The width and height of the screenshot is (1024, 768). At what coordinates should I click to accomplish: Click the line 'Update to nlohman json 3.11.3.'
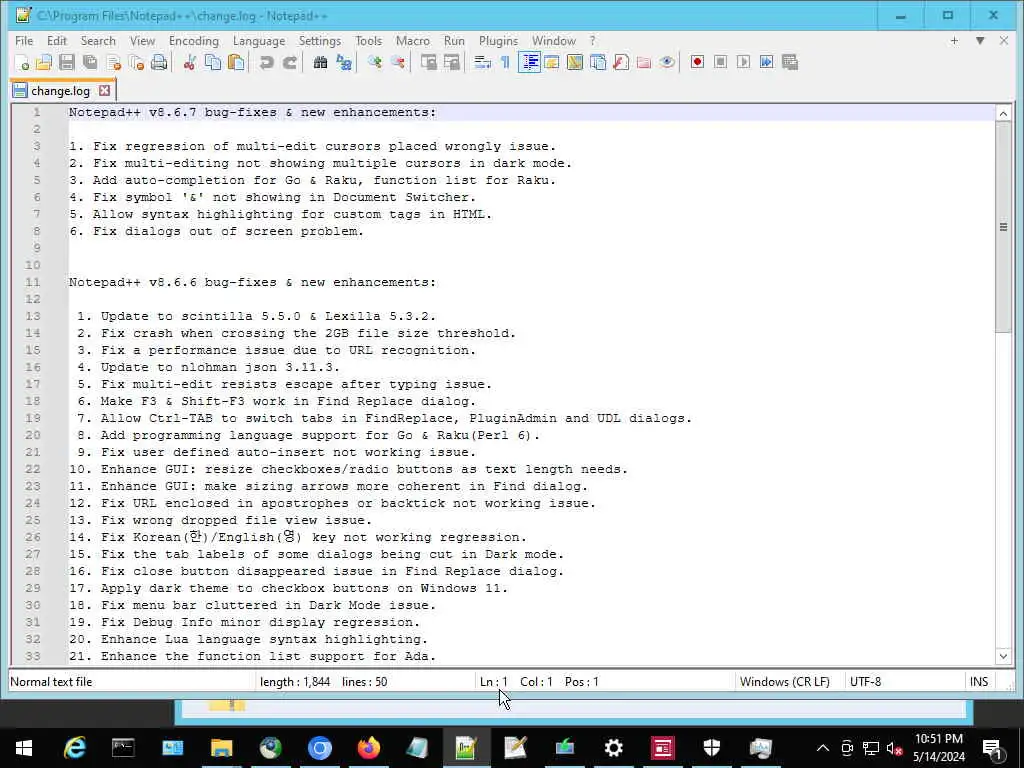point(220,367)
